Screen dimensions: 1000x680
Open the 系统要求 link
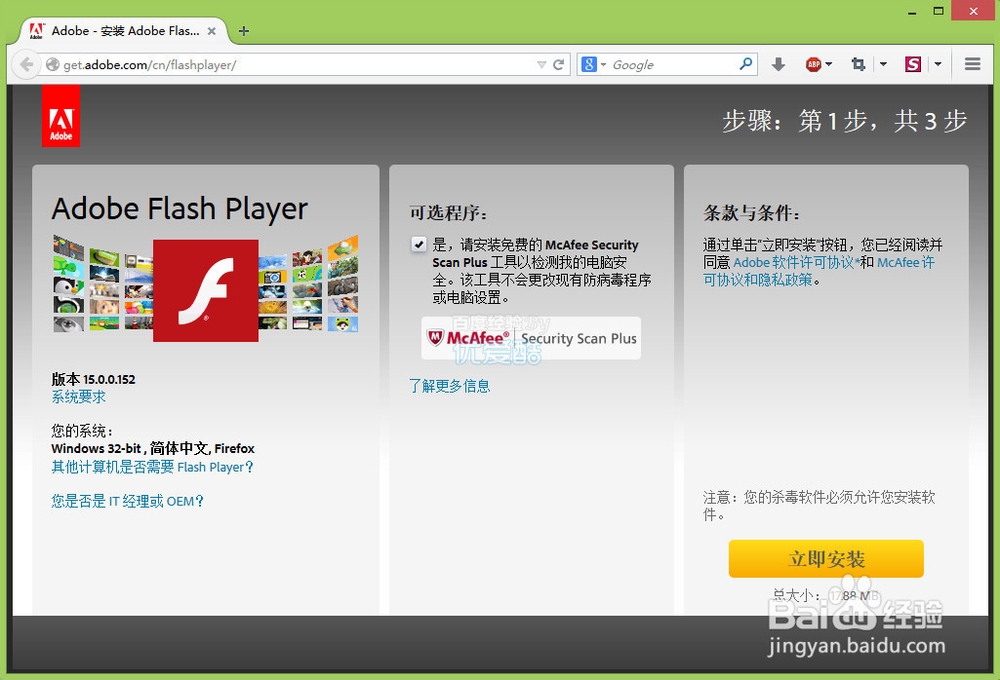pos(77,397)
